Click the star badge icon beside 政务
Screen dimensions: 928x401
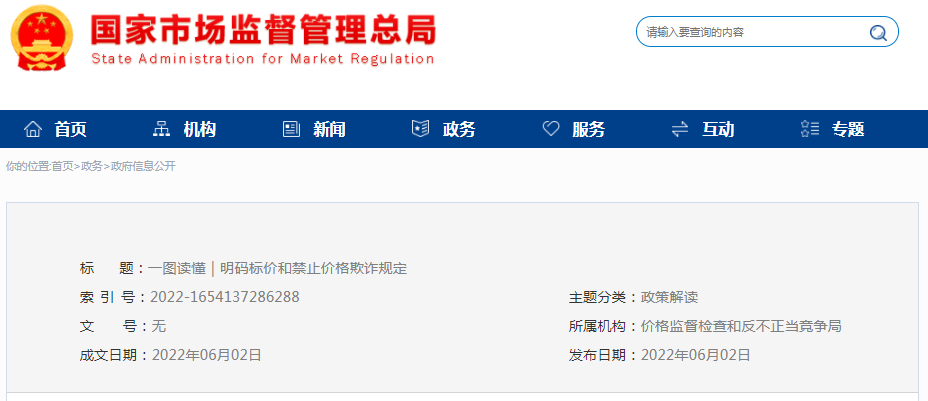pos(420,128)
